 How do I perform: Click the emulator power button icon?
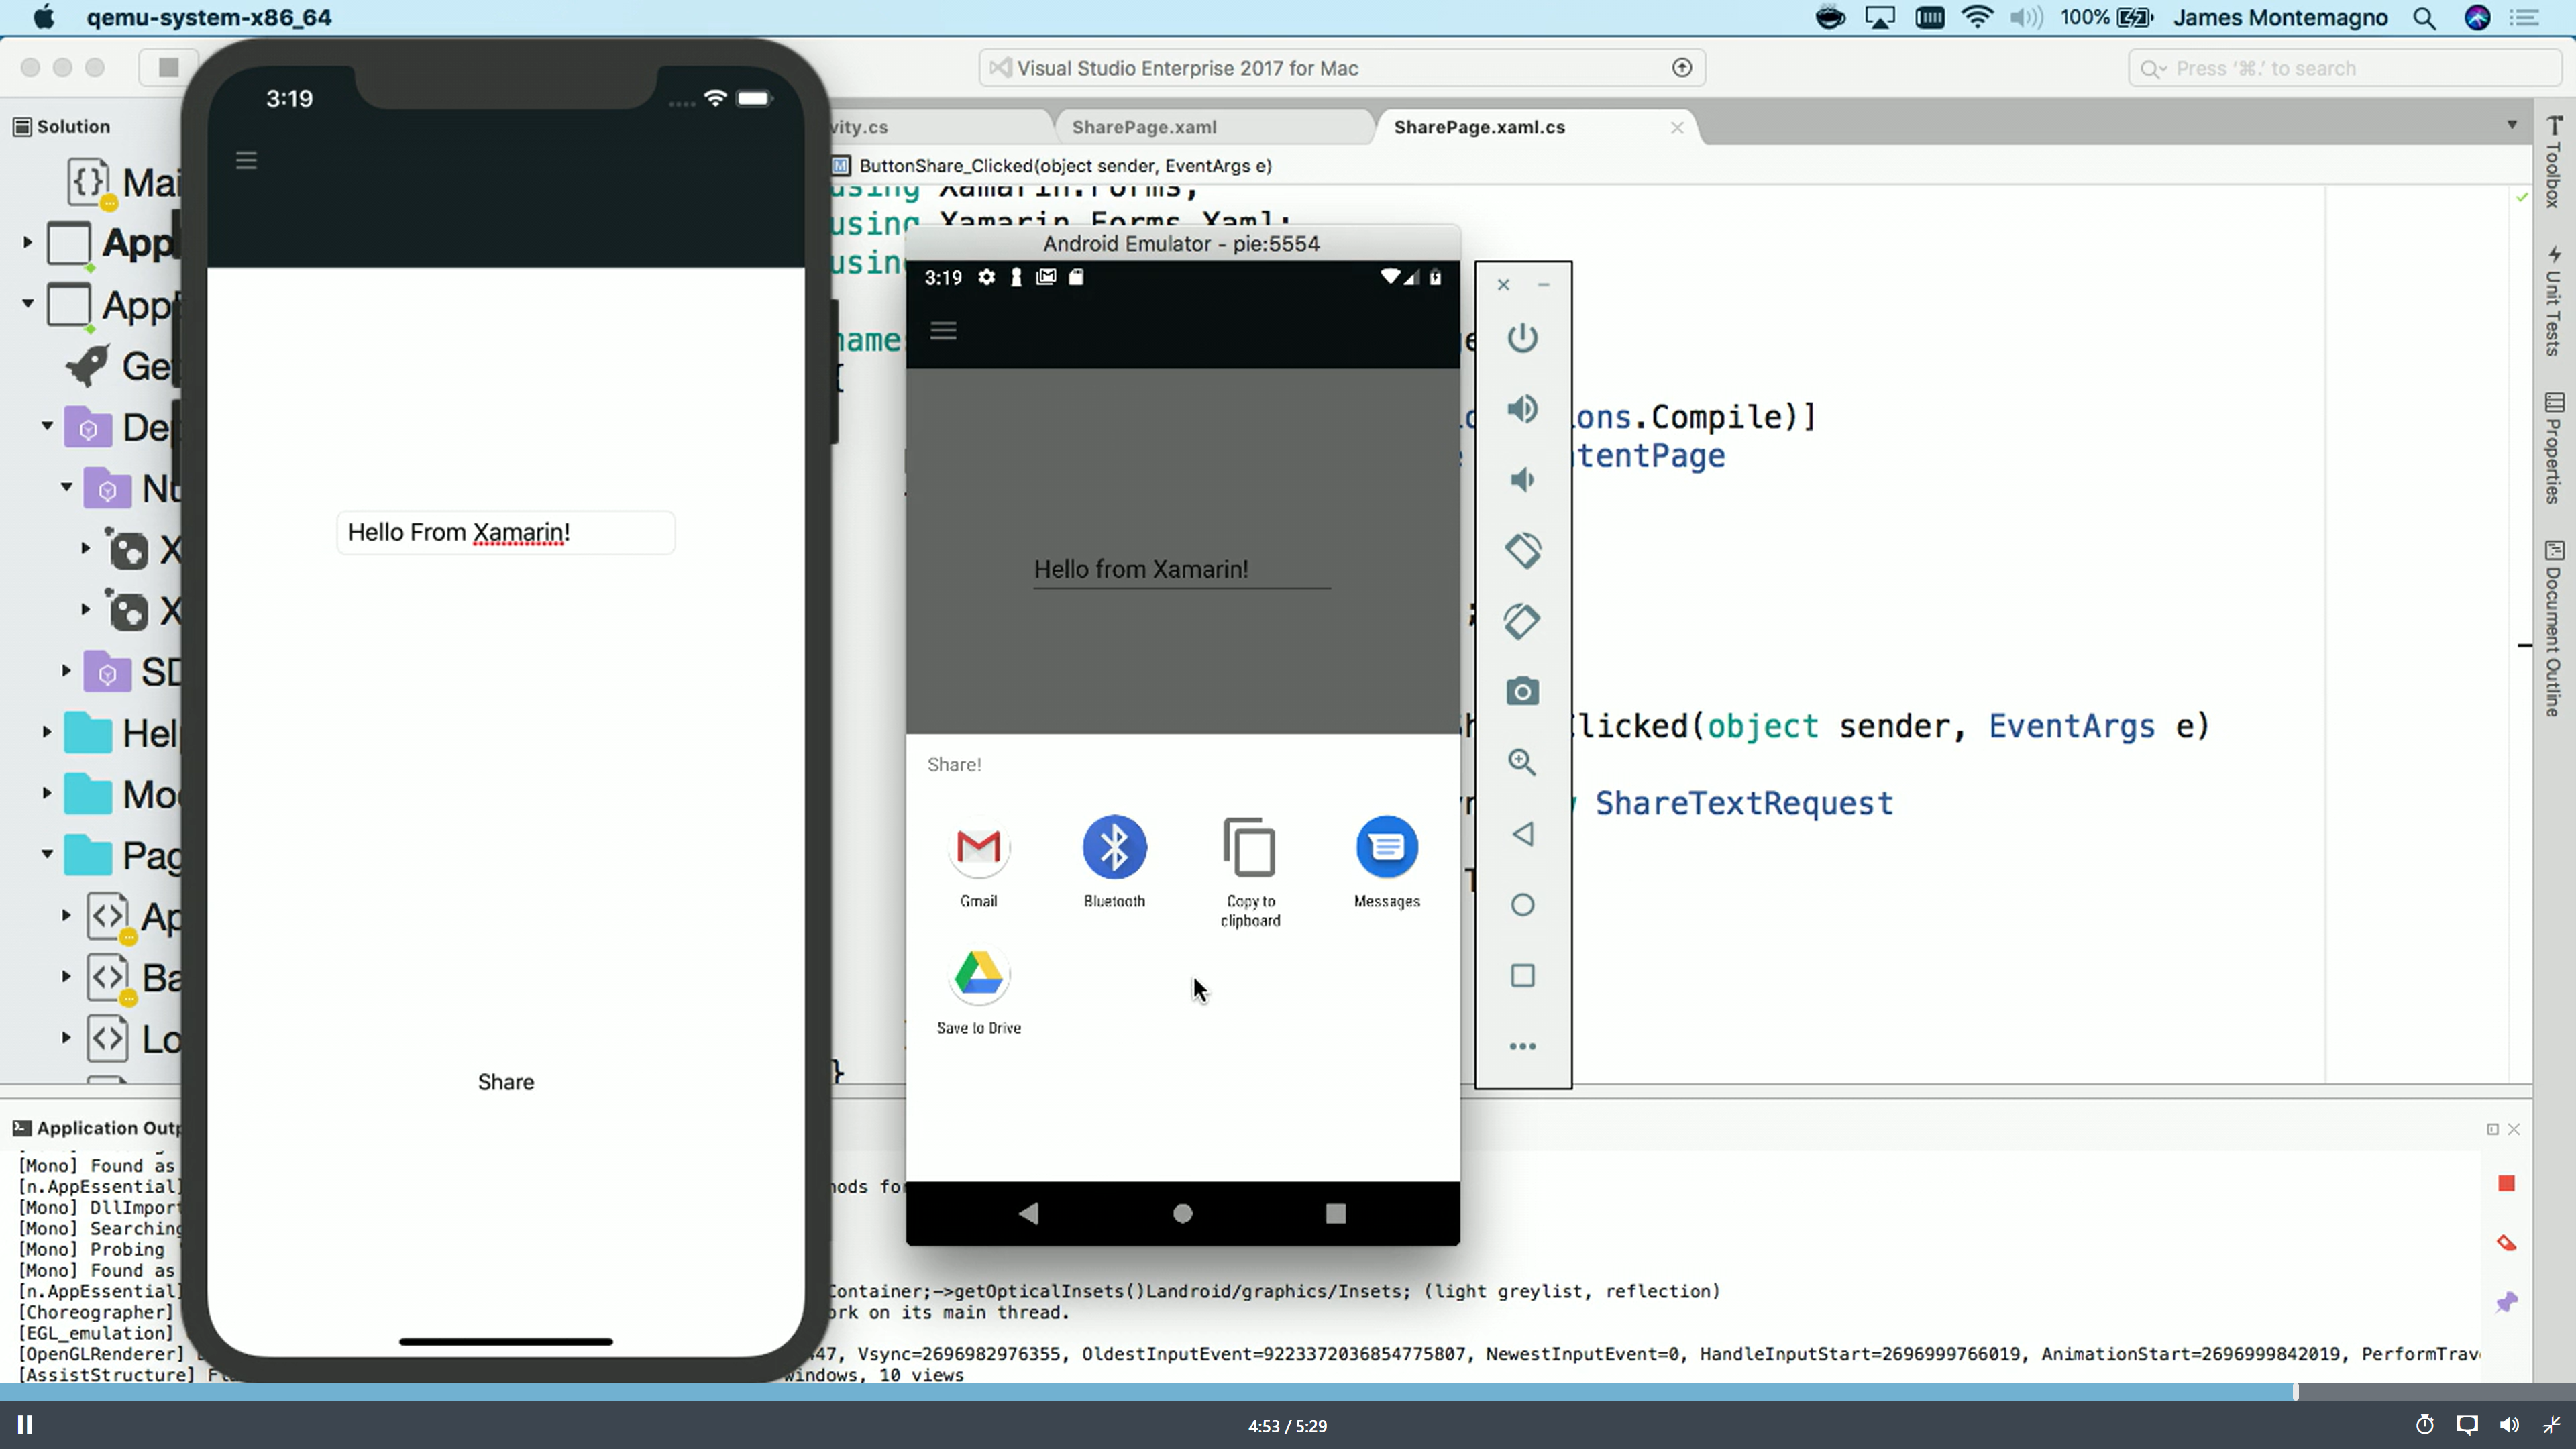[x=1522, y=338]
